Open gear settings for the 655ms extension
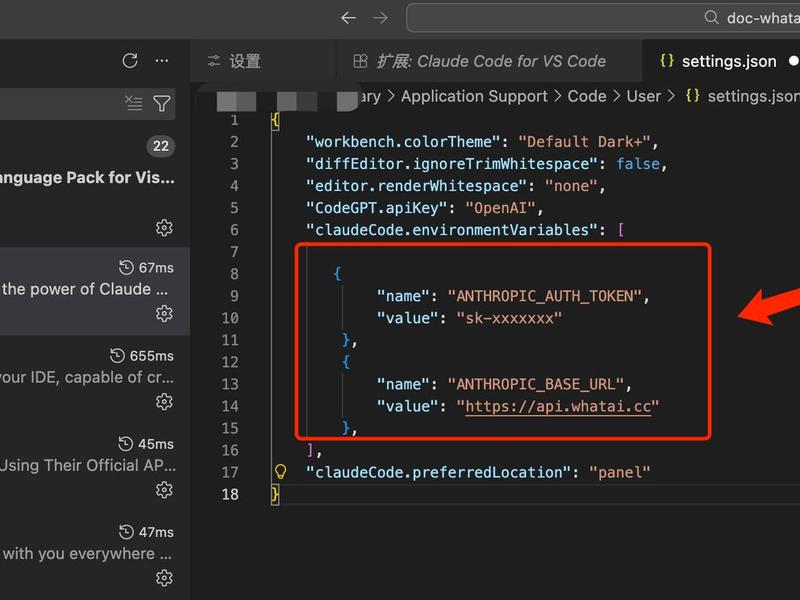800x600 pixels. [x=164, y=402]
